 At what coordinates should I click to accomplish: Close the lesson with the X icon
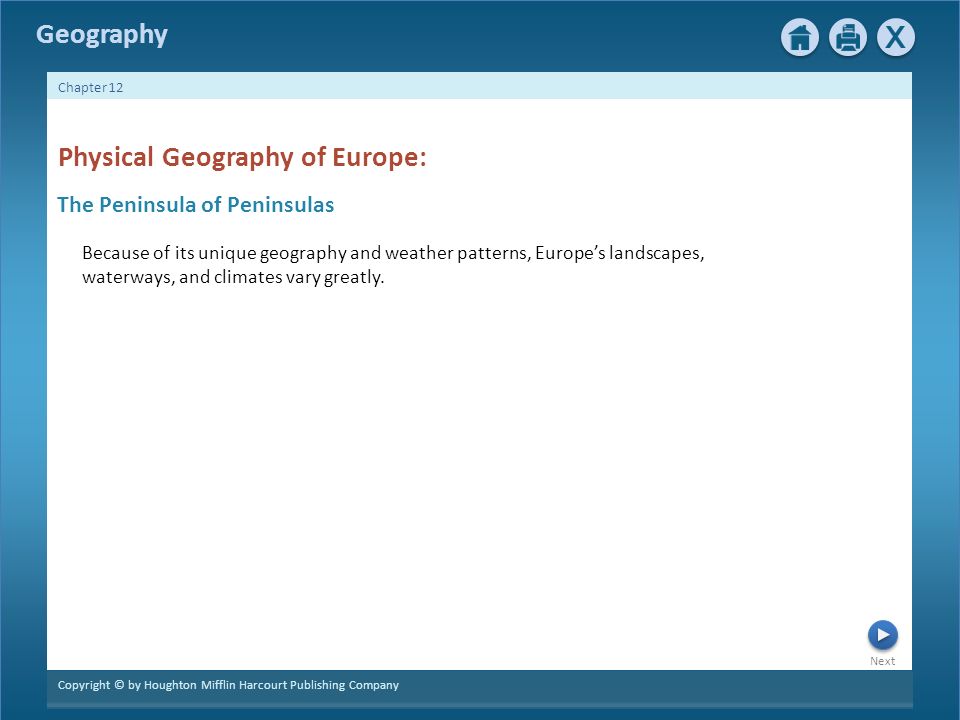(x=896, y=37)
